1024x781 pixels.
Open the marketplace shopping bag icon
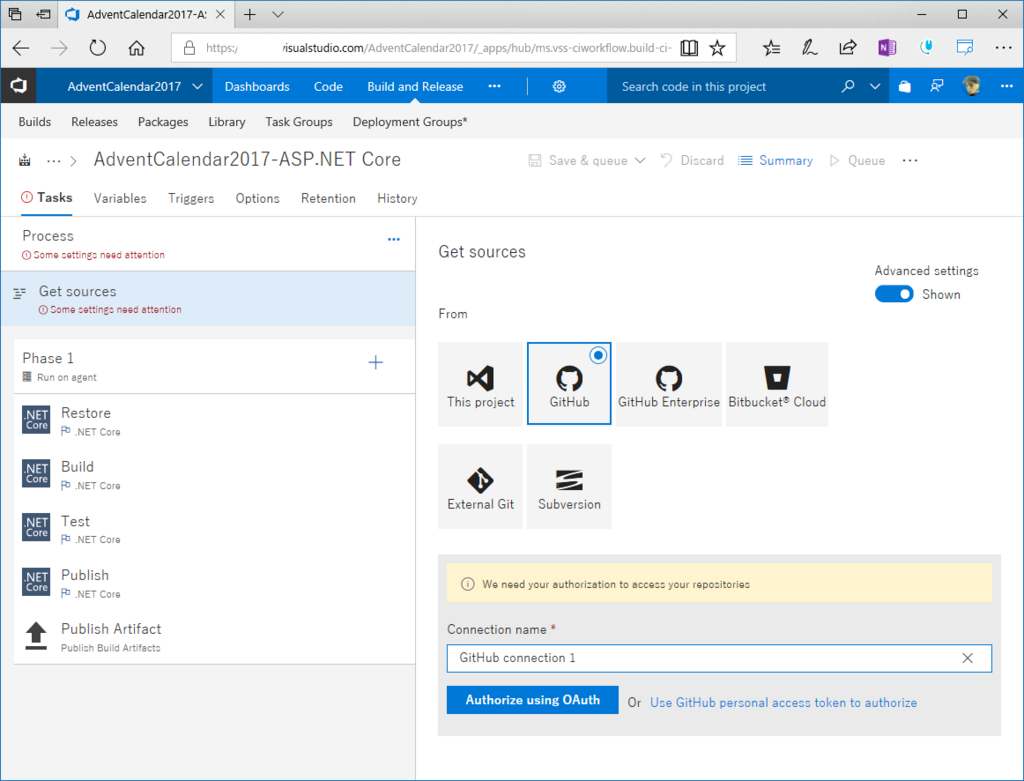click(x=904, y=86)
